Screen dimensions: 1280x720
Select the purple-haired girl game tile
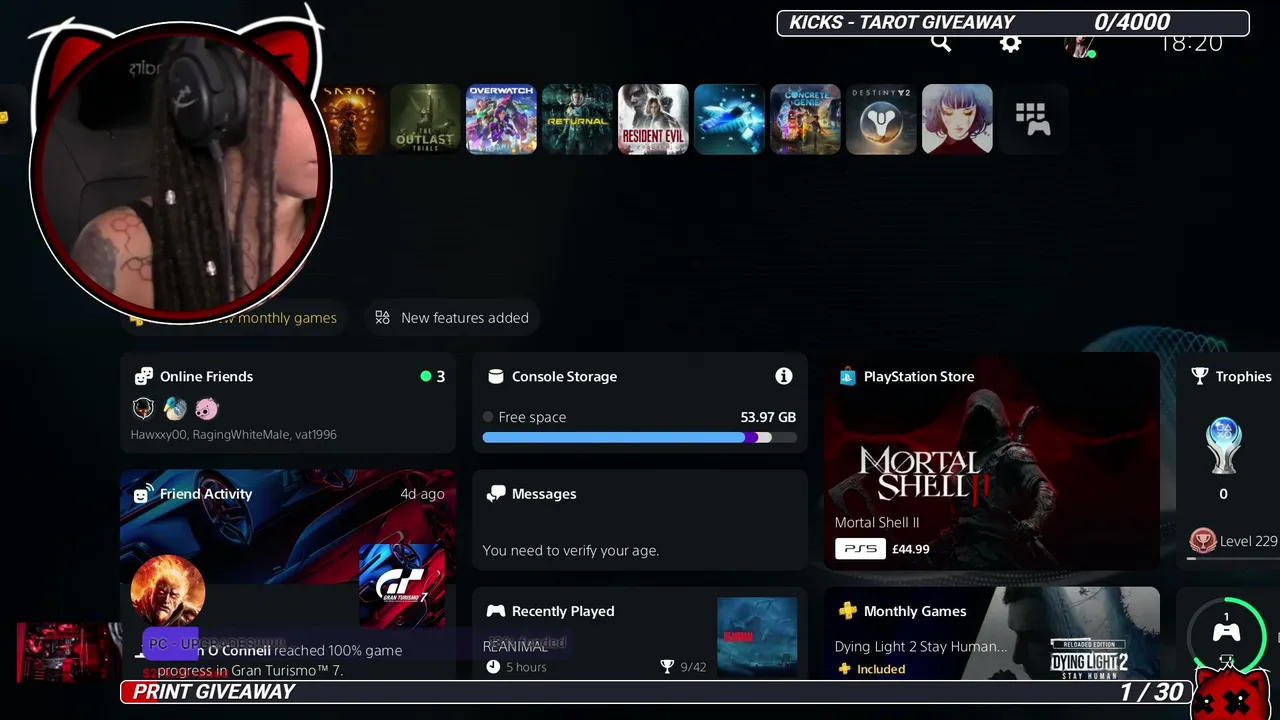957,119
